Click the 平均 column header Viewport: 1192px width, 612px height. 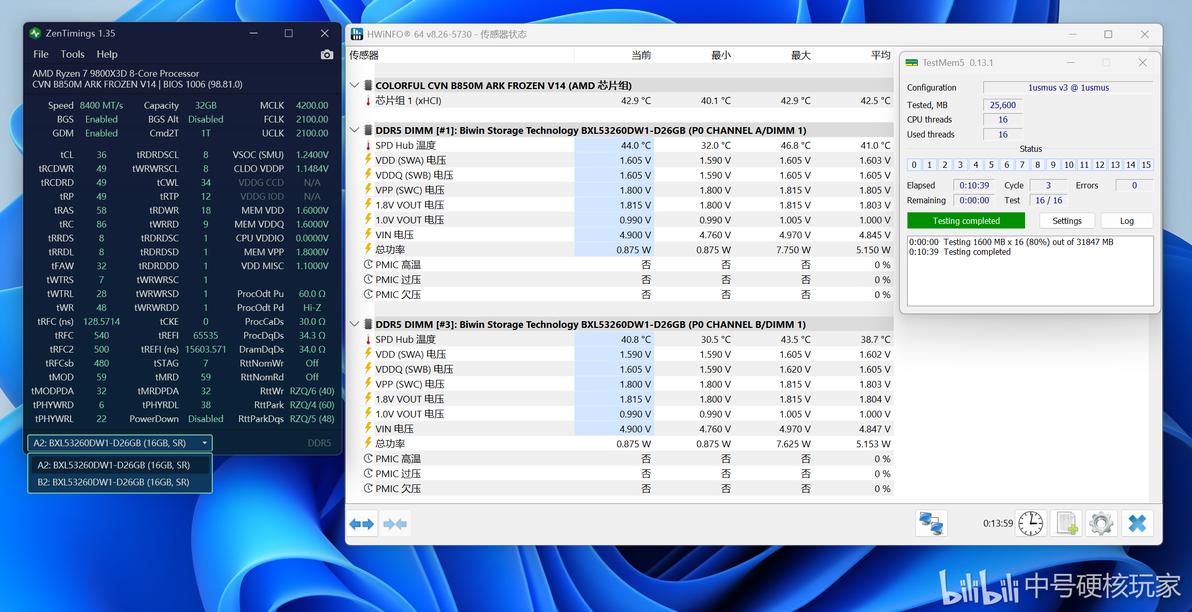(880, 55)
